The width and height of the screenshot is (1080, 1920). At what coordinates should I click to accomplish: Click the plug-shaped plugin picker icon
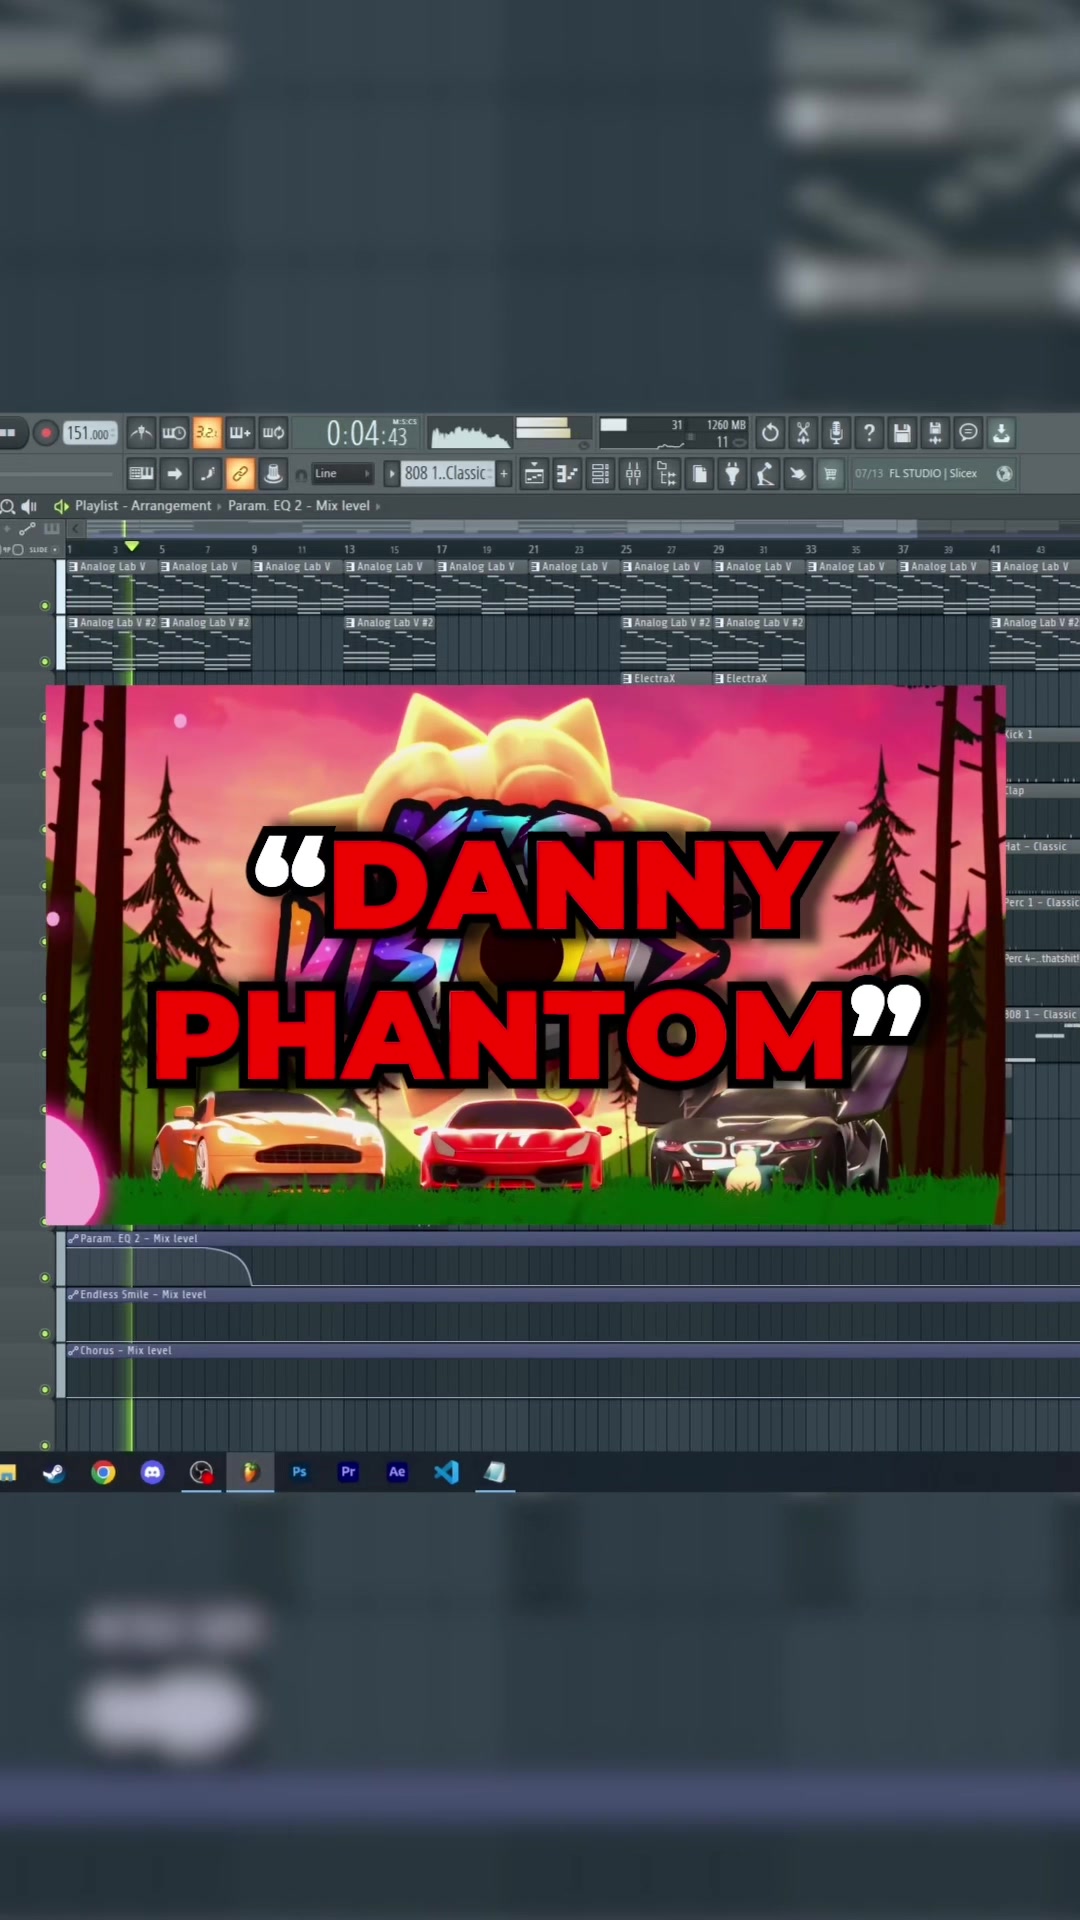tap(732, 474)
